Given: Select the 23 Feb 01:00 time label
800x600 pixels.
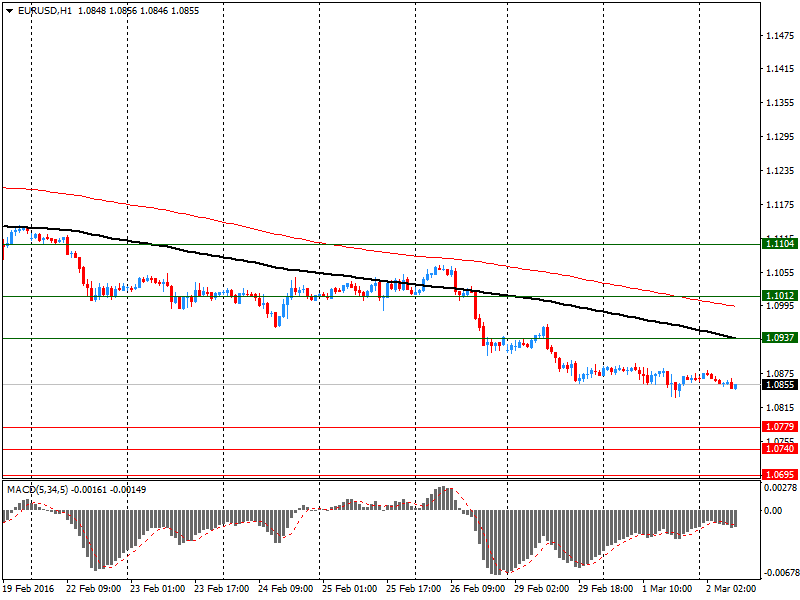Looking at the screenshot, I should pyautogui.click(x=158, y=589).
